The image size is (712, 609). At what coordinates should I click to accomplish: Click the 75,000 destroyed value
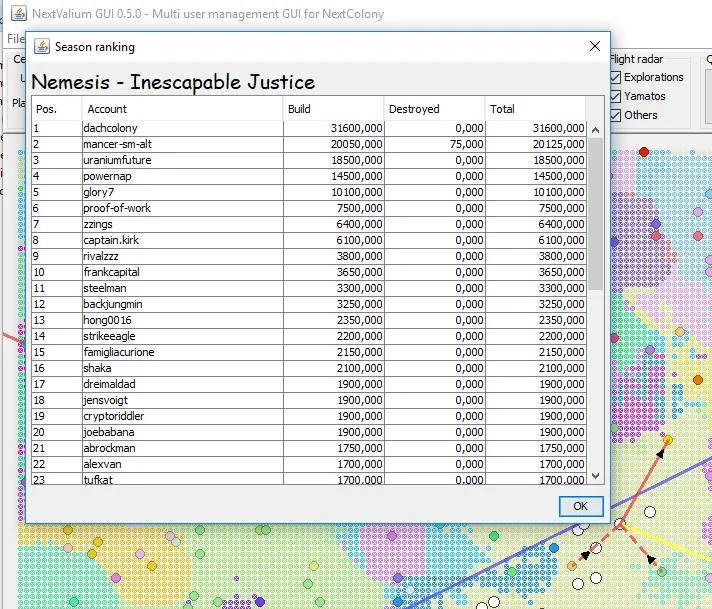coord(466,144)
